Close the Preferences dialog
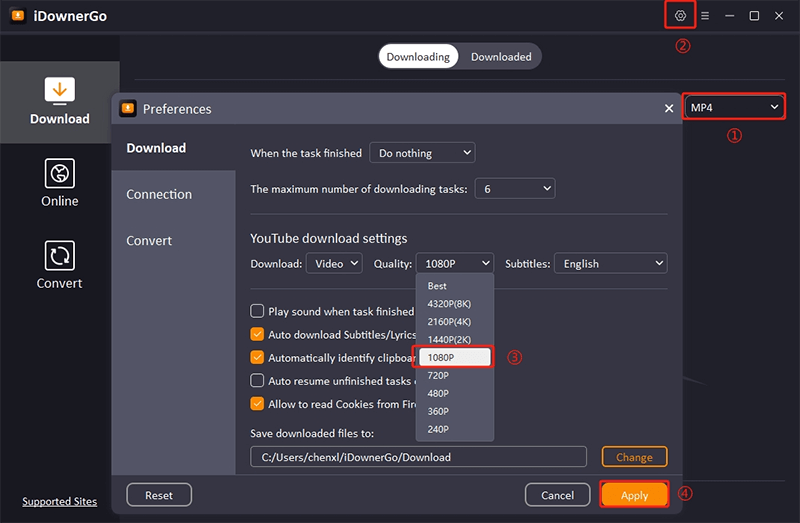800x523 pixels. tap(669, 108)
